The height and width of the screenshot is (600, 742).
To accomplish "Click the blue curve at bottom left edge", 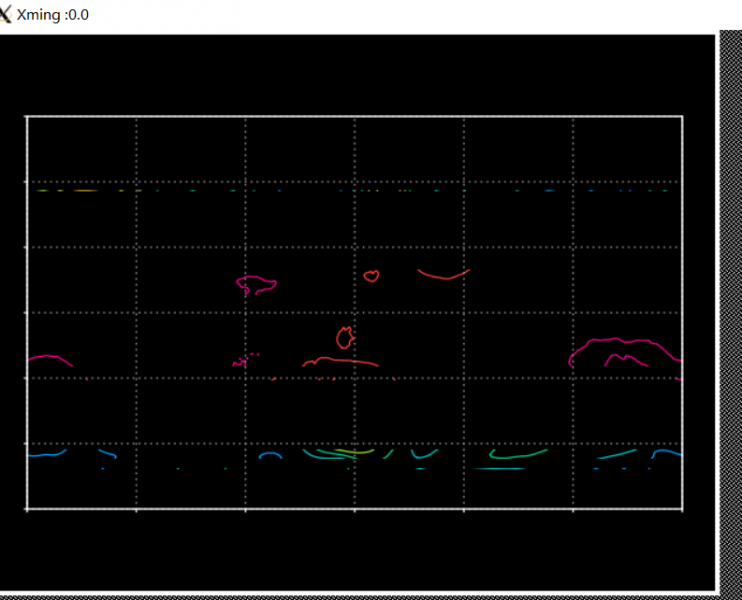I will (45, 454).
